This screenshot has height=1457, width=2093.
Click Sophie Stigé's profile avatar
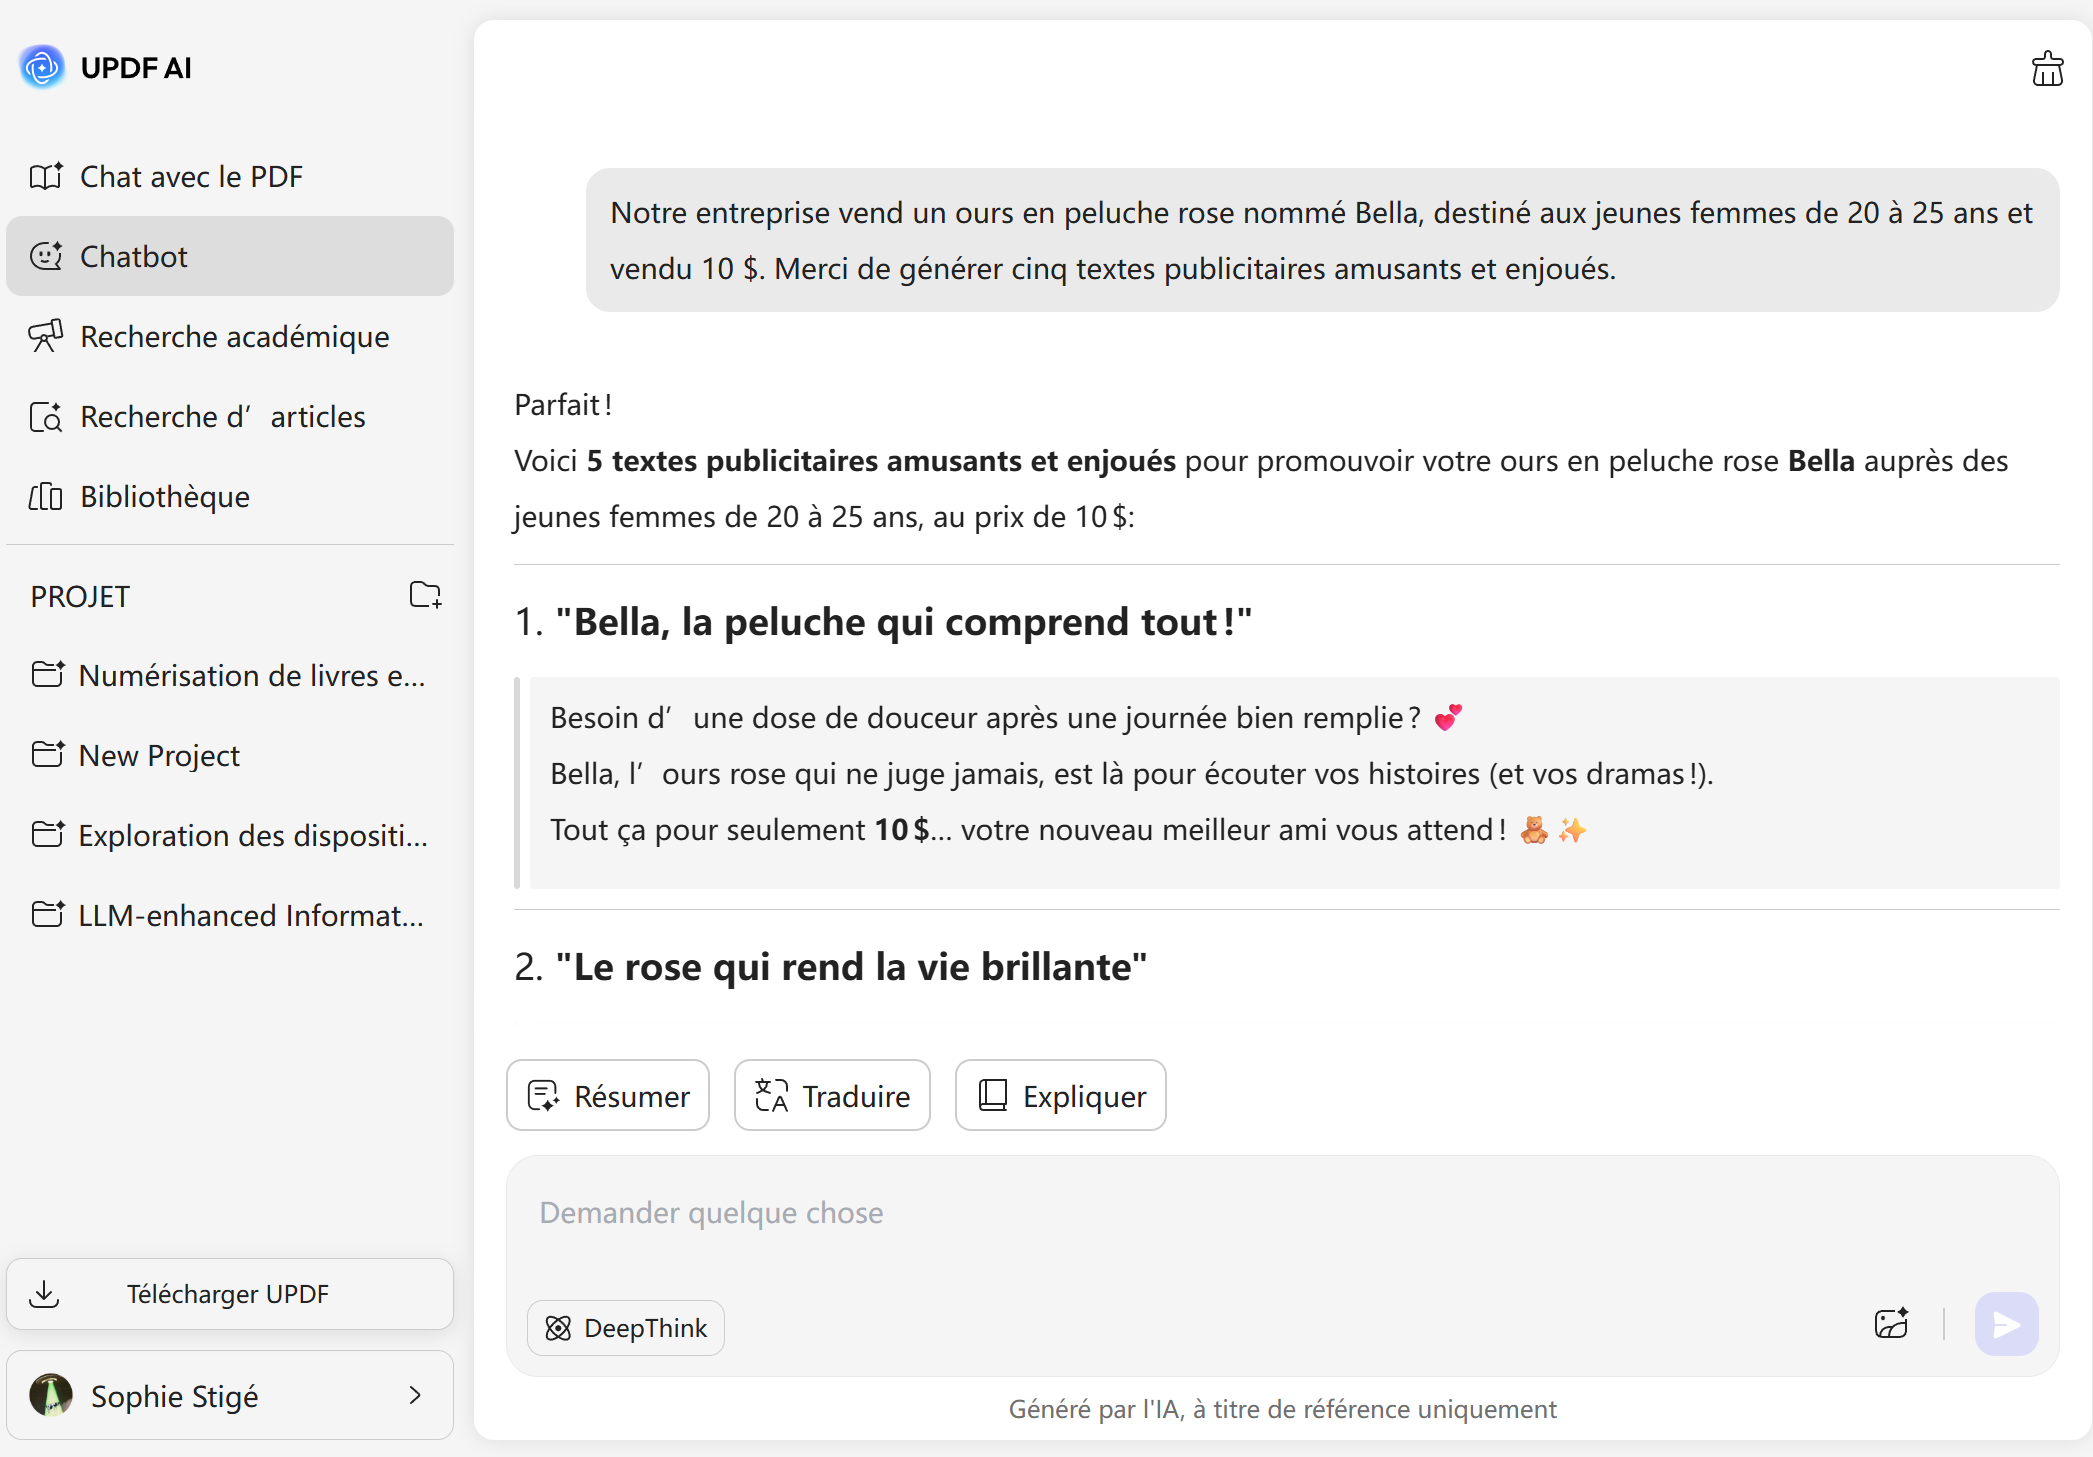click(51, 1395)
